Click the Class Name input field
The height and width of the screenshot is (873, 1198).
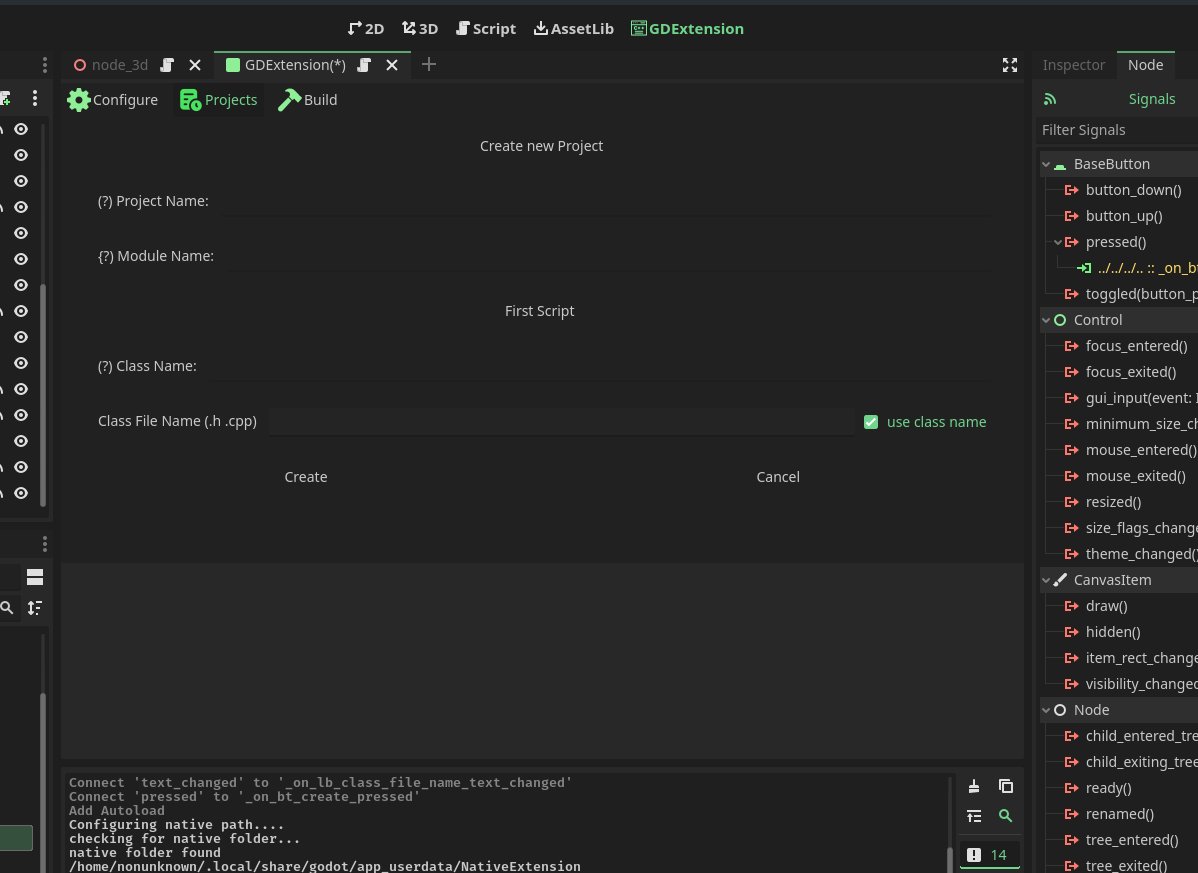598,367
